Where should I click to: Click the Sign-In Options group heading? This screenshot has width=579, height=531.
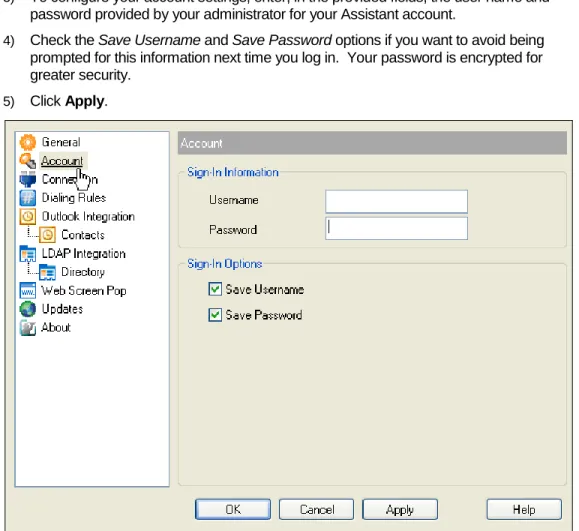[225, 264]
